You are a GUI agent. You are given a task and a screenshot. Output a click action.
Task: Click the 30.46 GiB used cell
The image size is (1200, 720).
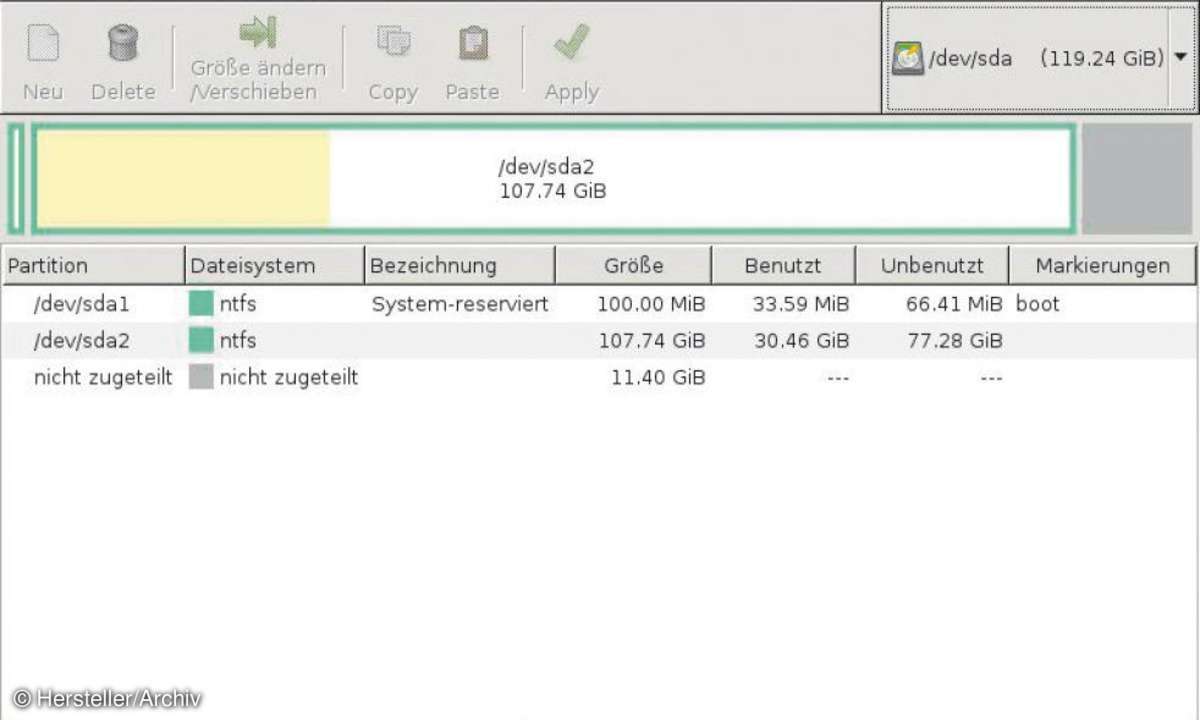pyautogui.click(x=803, y=341)
